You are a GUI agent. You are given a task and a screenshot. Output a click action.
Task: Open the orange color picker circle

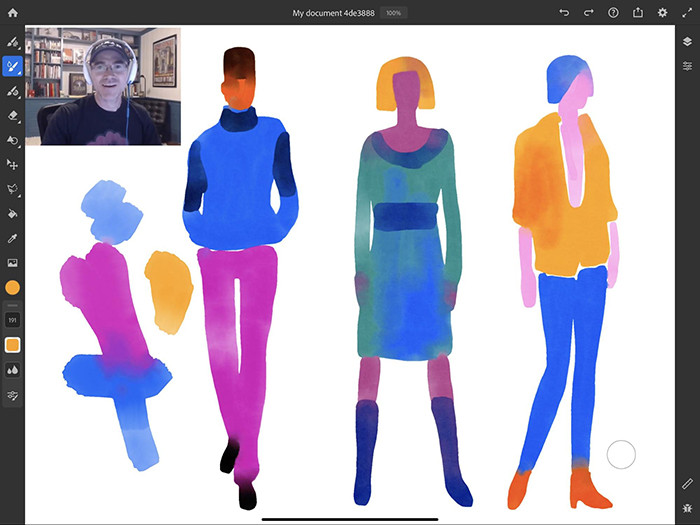(13, 288)
